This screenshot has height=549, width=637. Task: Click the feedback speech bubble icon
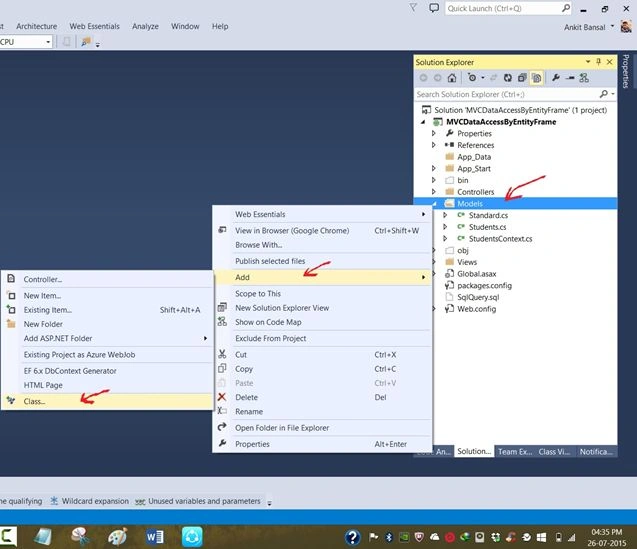(x=434, y=8)
